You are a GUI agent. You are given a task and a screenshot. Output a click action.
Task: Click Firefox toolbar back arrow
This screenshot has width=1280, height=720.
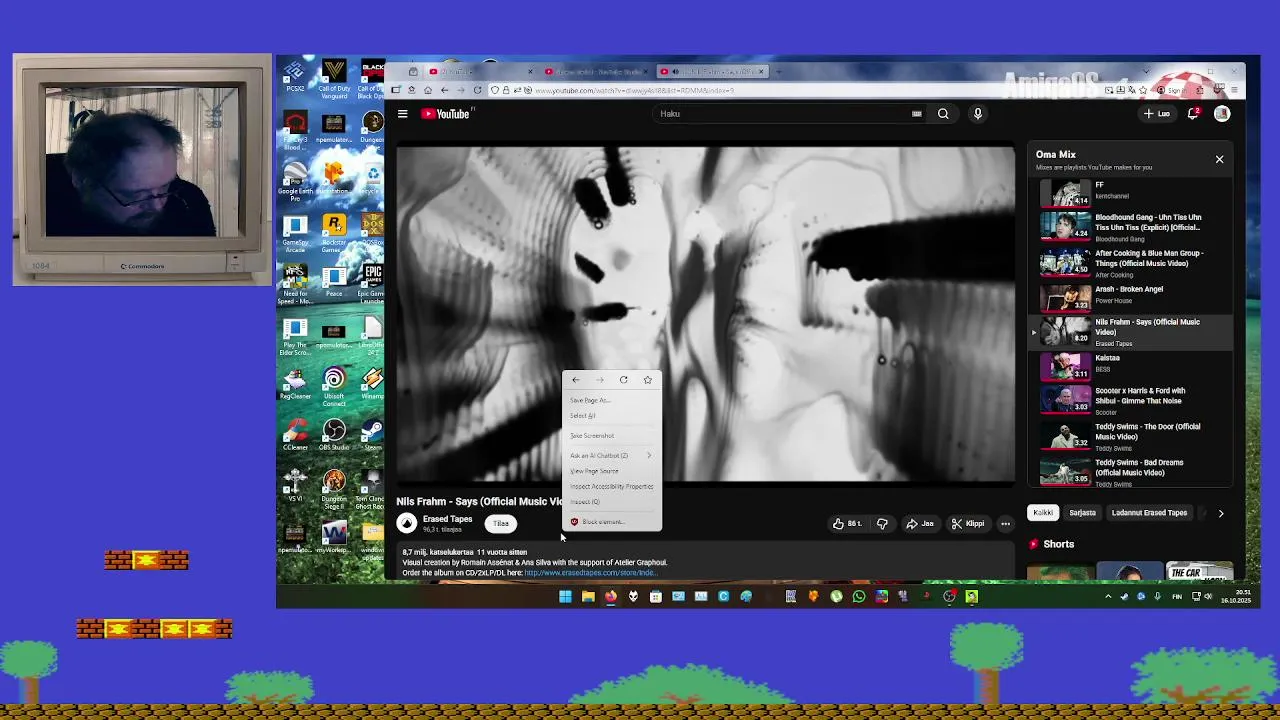(x=444, y=90)
